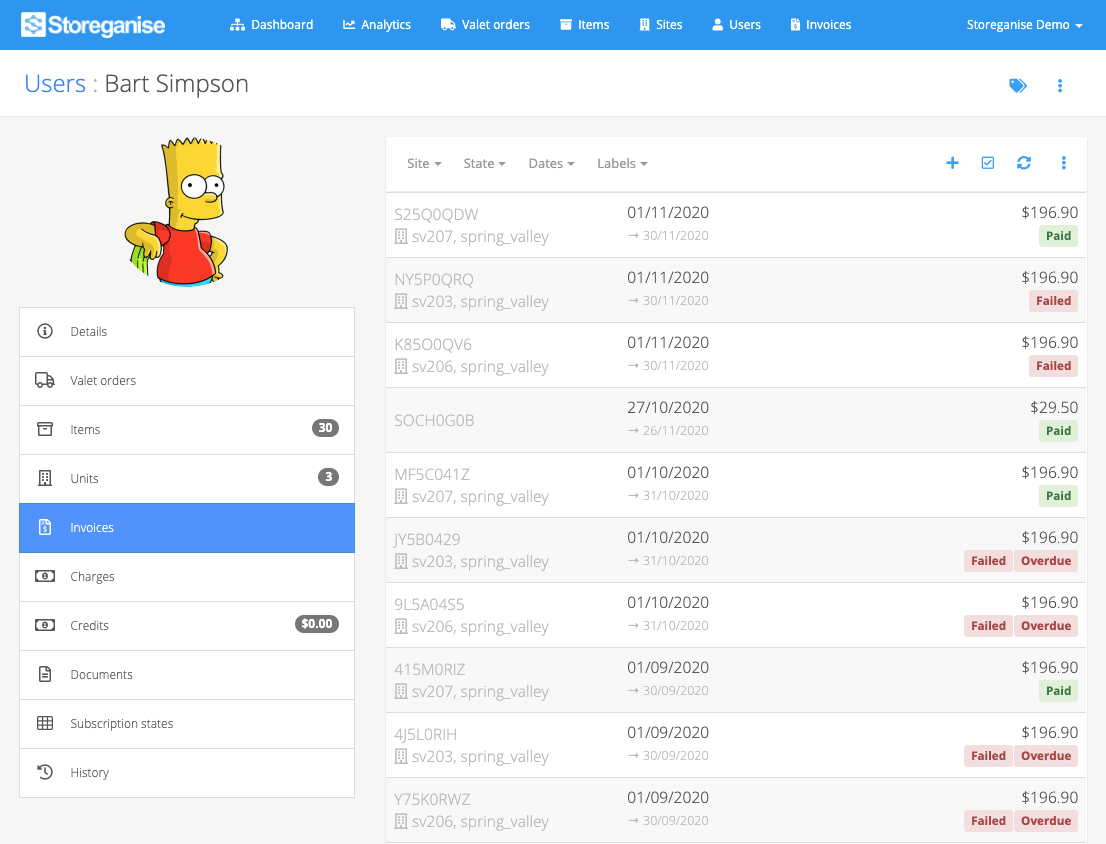
Task: Open Invoices in top navigation
Action: tap(820, 25)
